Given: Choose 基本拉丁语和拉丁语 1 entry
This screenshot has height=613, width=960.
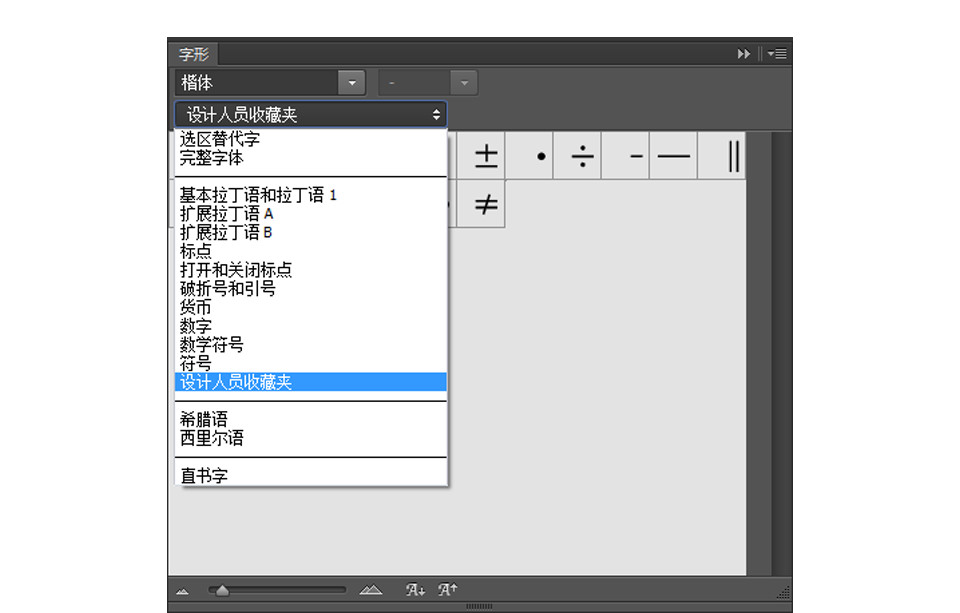Looking at the screenshot, I should point(311,195).
